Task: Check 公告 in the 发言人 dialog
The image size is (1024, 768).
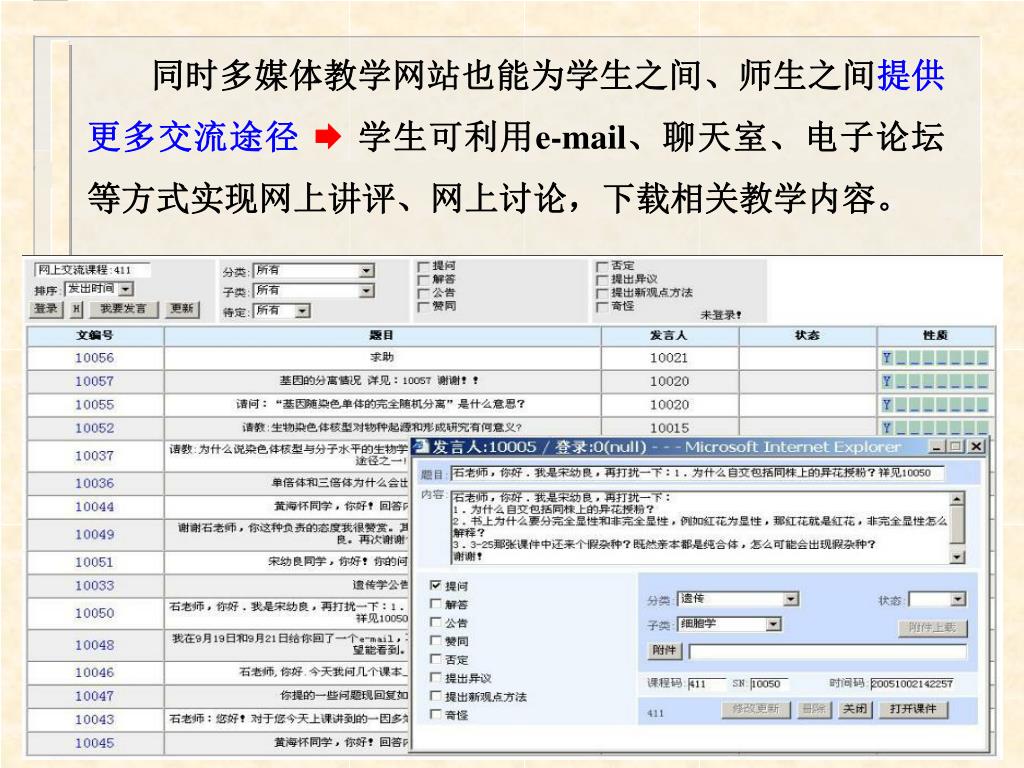Action: coord(436,622)
